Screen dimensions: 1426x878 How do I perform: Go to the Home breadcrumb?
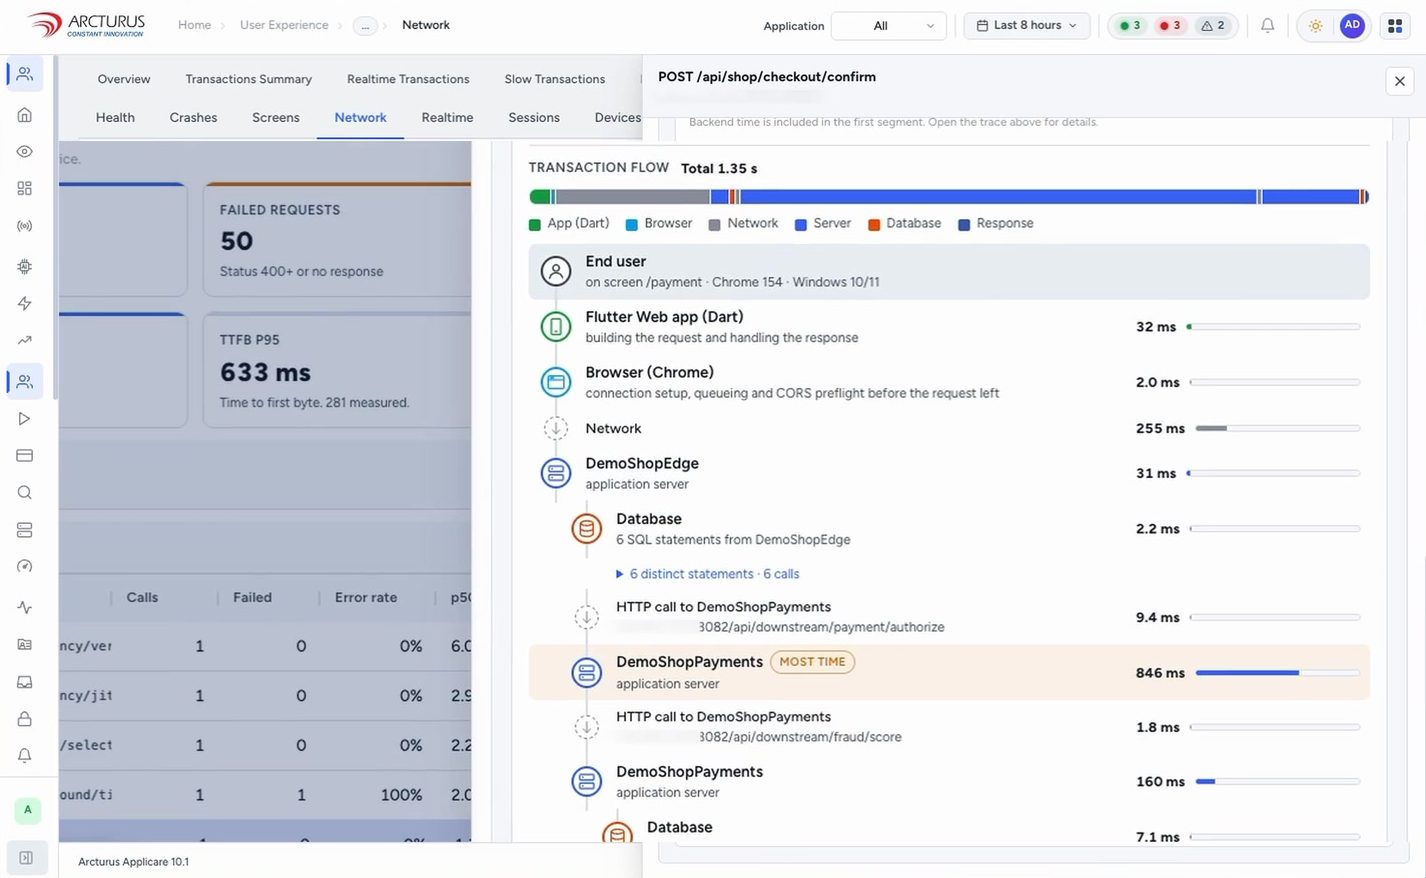click(194, 25)
